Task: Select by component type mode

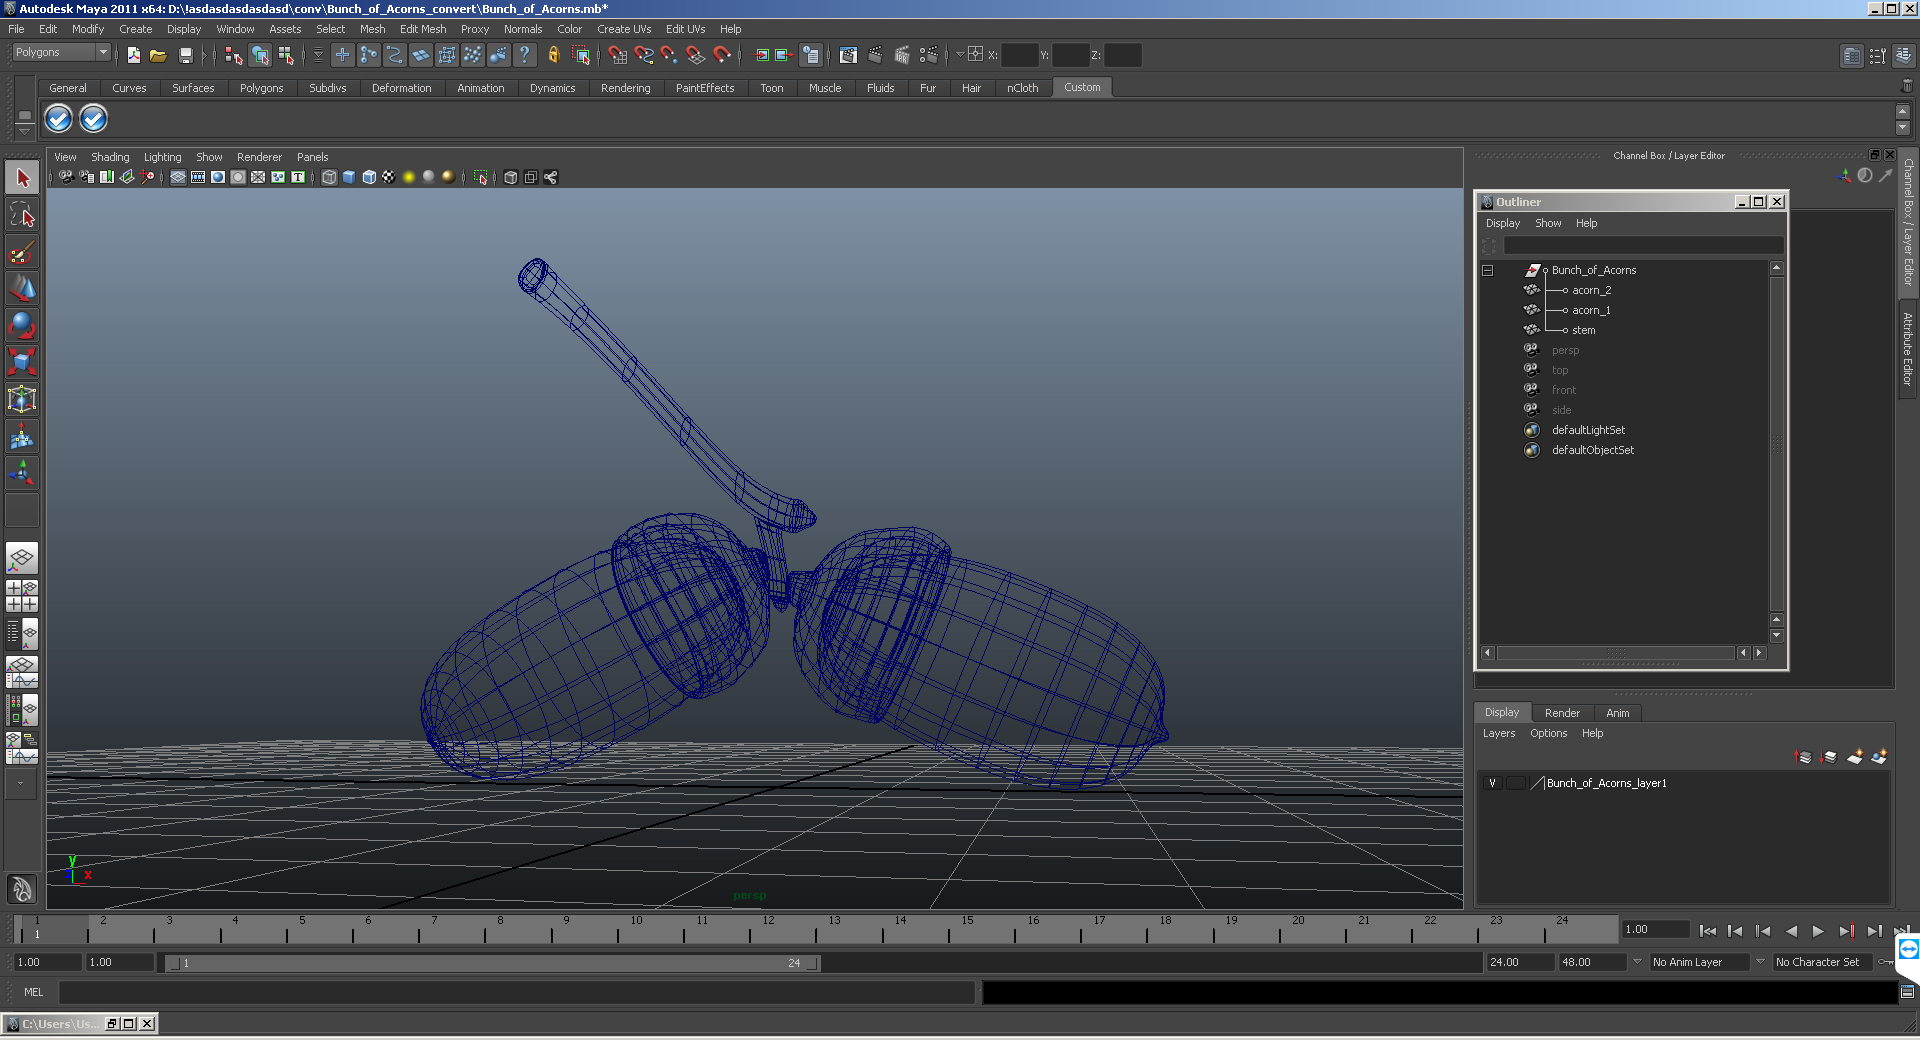Action: (286, 55)
